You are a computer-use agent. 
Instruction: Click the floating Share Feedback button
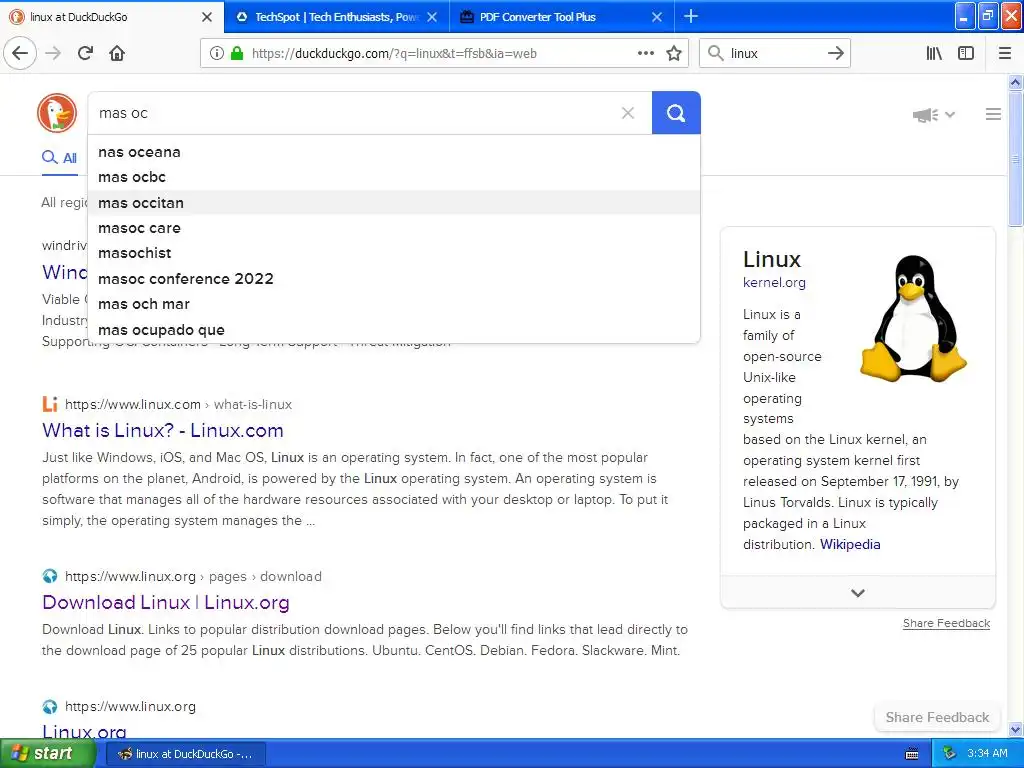click(937, 717)
